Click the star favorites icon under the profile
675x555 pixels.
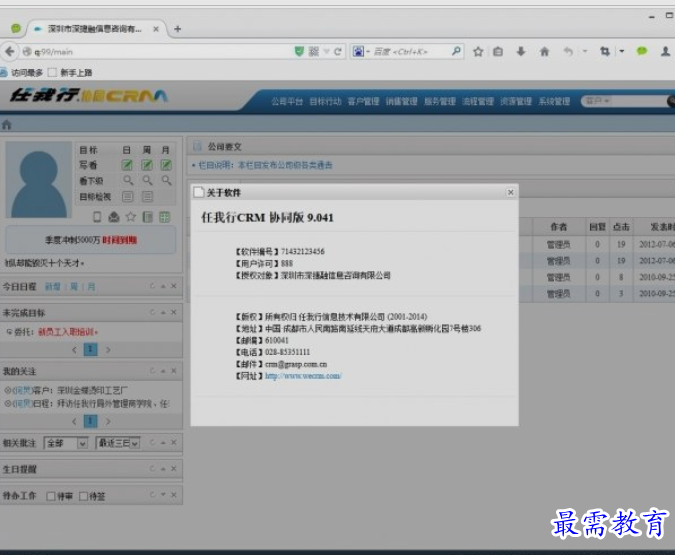[131, 217]
